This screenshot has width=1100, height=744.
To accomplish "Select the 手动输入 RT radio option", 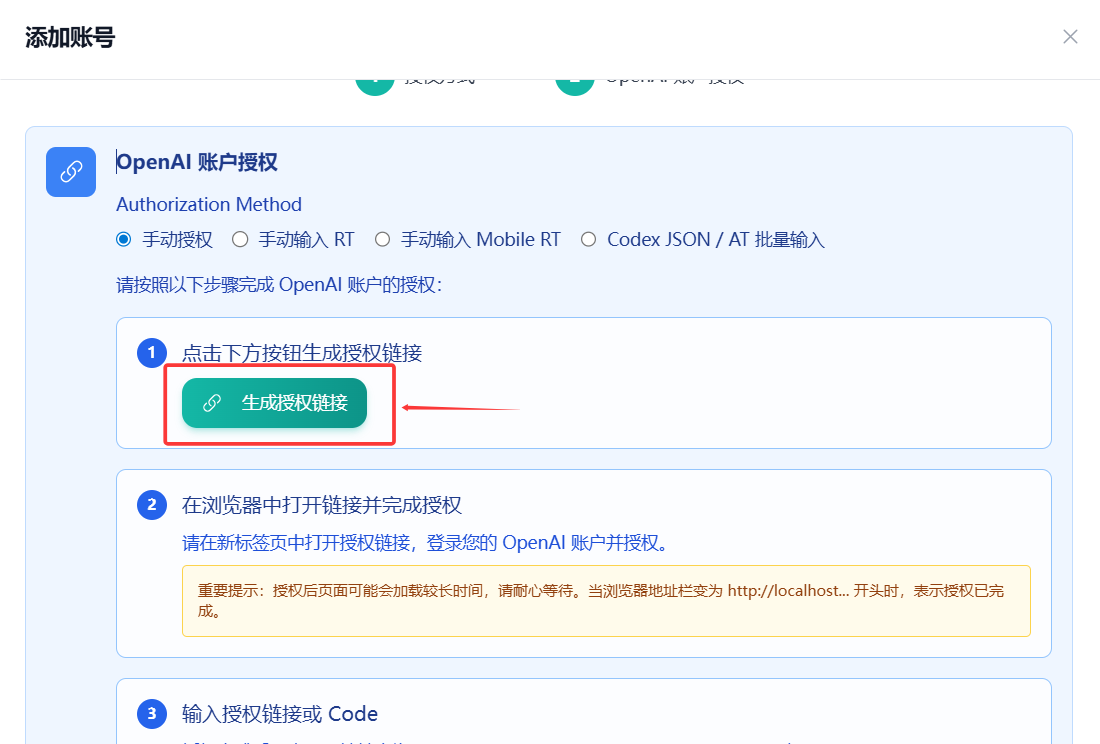I will tap(240, 240).
